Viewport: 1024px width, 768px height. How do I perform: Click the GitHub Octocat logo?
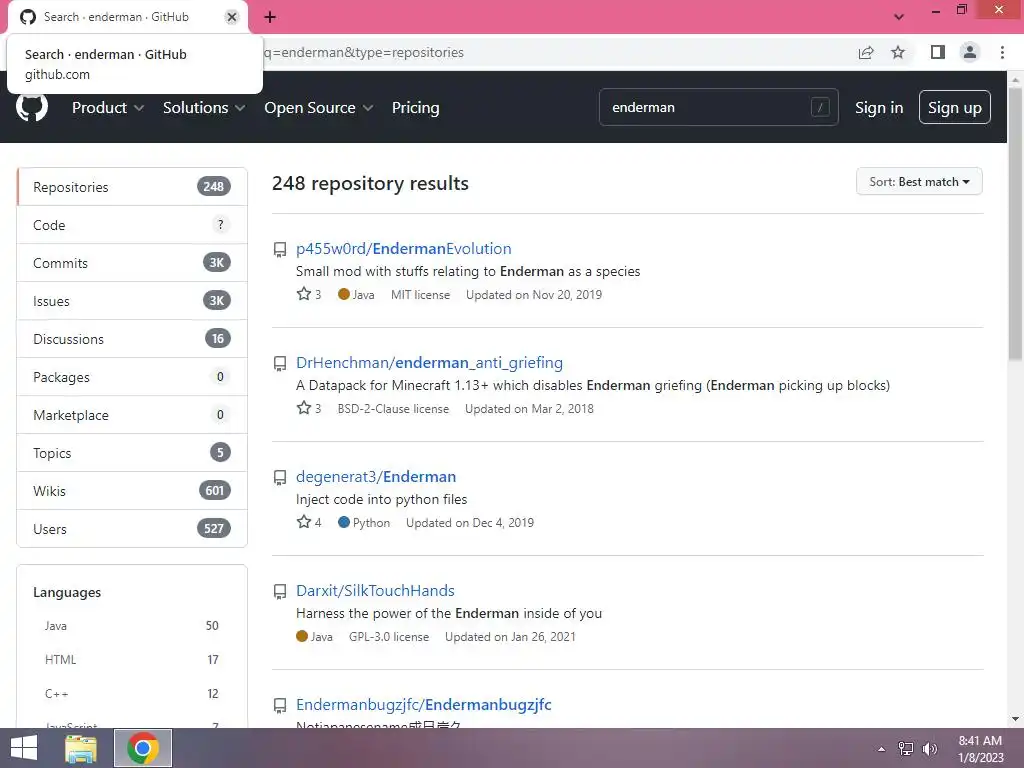[31, 106]
